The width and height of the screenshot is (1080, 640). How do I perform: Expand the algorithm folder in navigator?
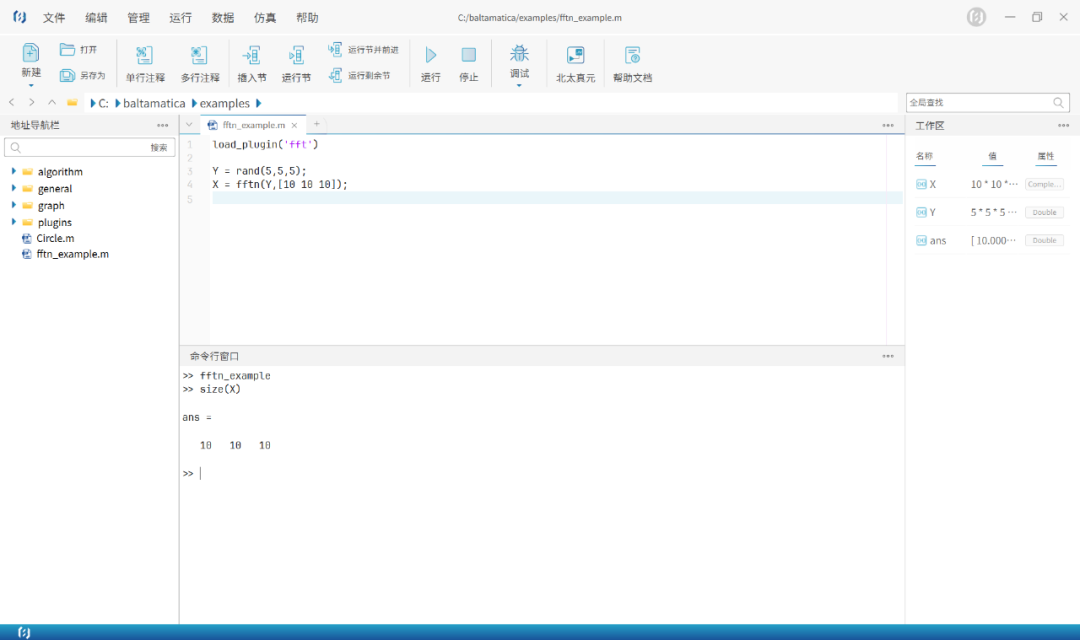pos(14,172)
